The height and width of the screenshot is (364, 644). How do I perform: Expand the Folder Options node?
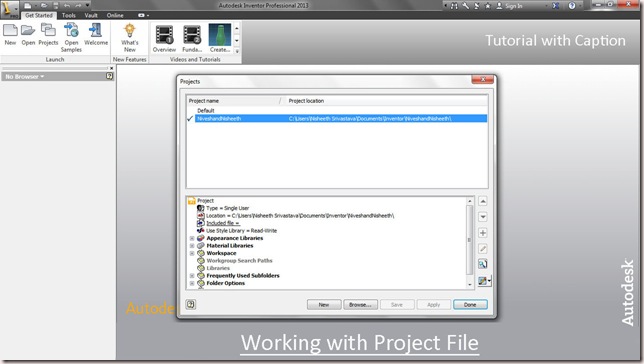[192, 283]
